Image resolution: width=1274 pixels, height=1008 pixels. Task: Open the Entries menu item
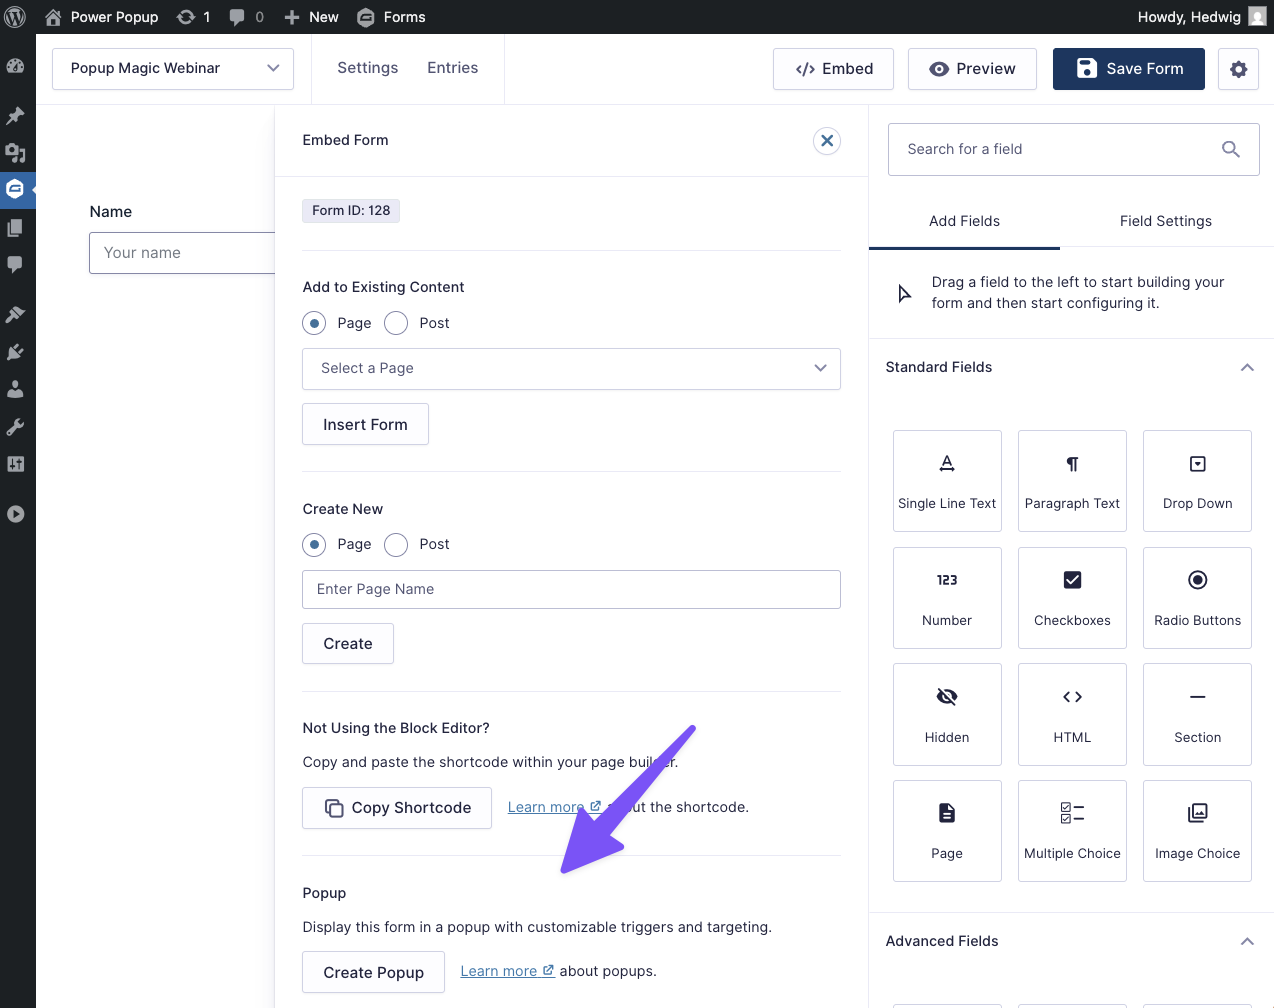point(452,68)
